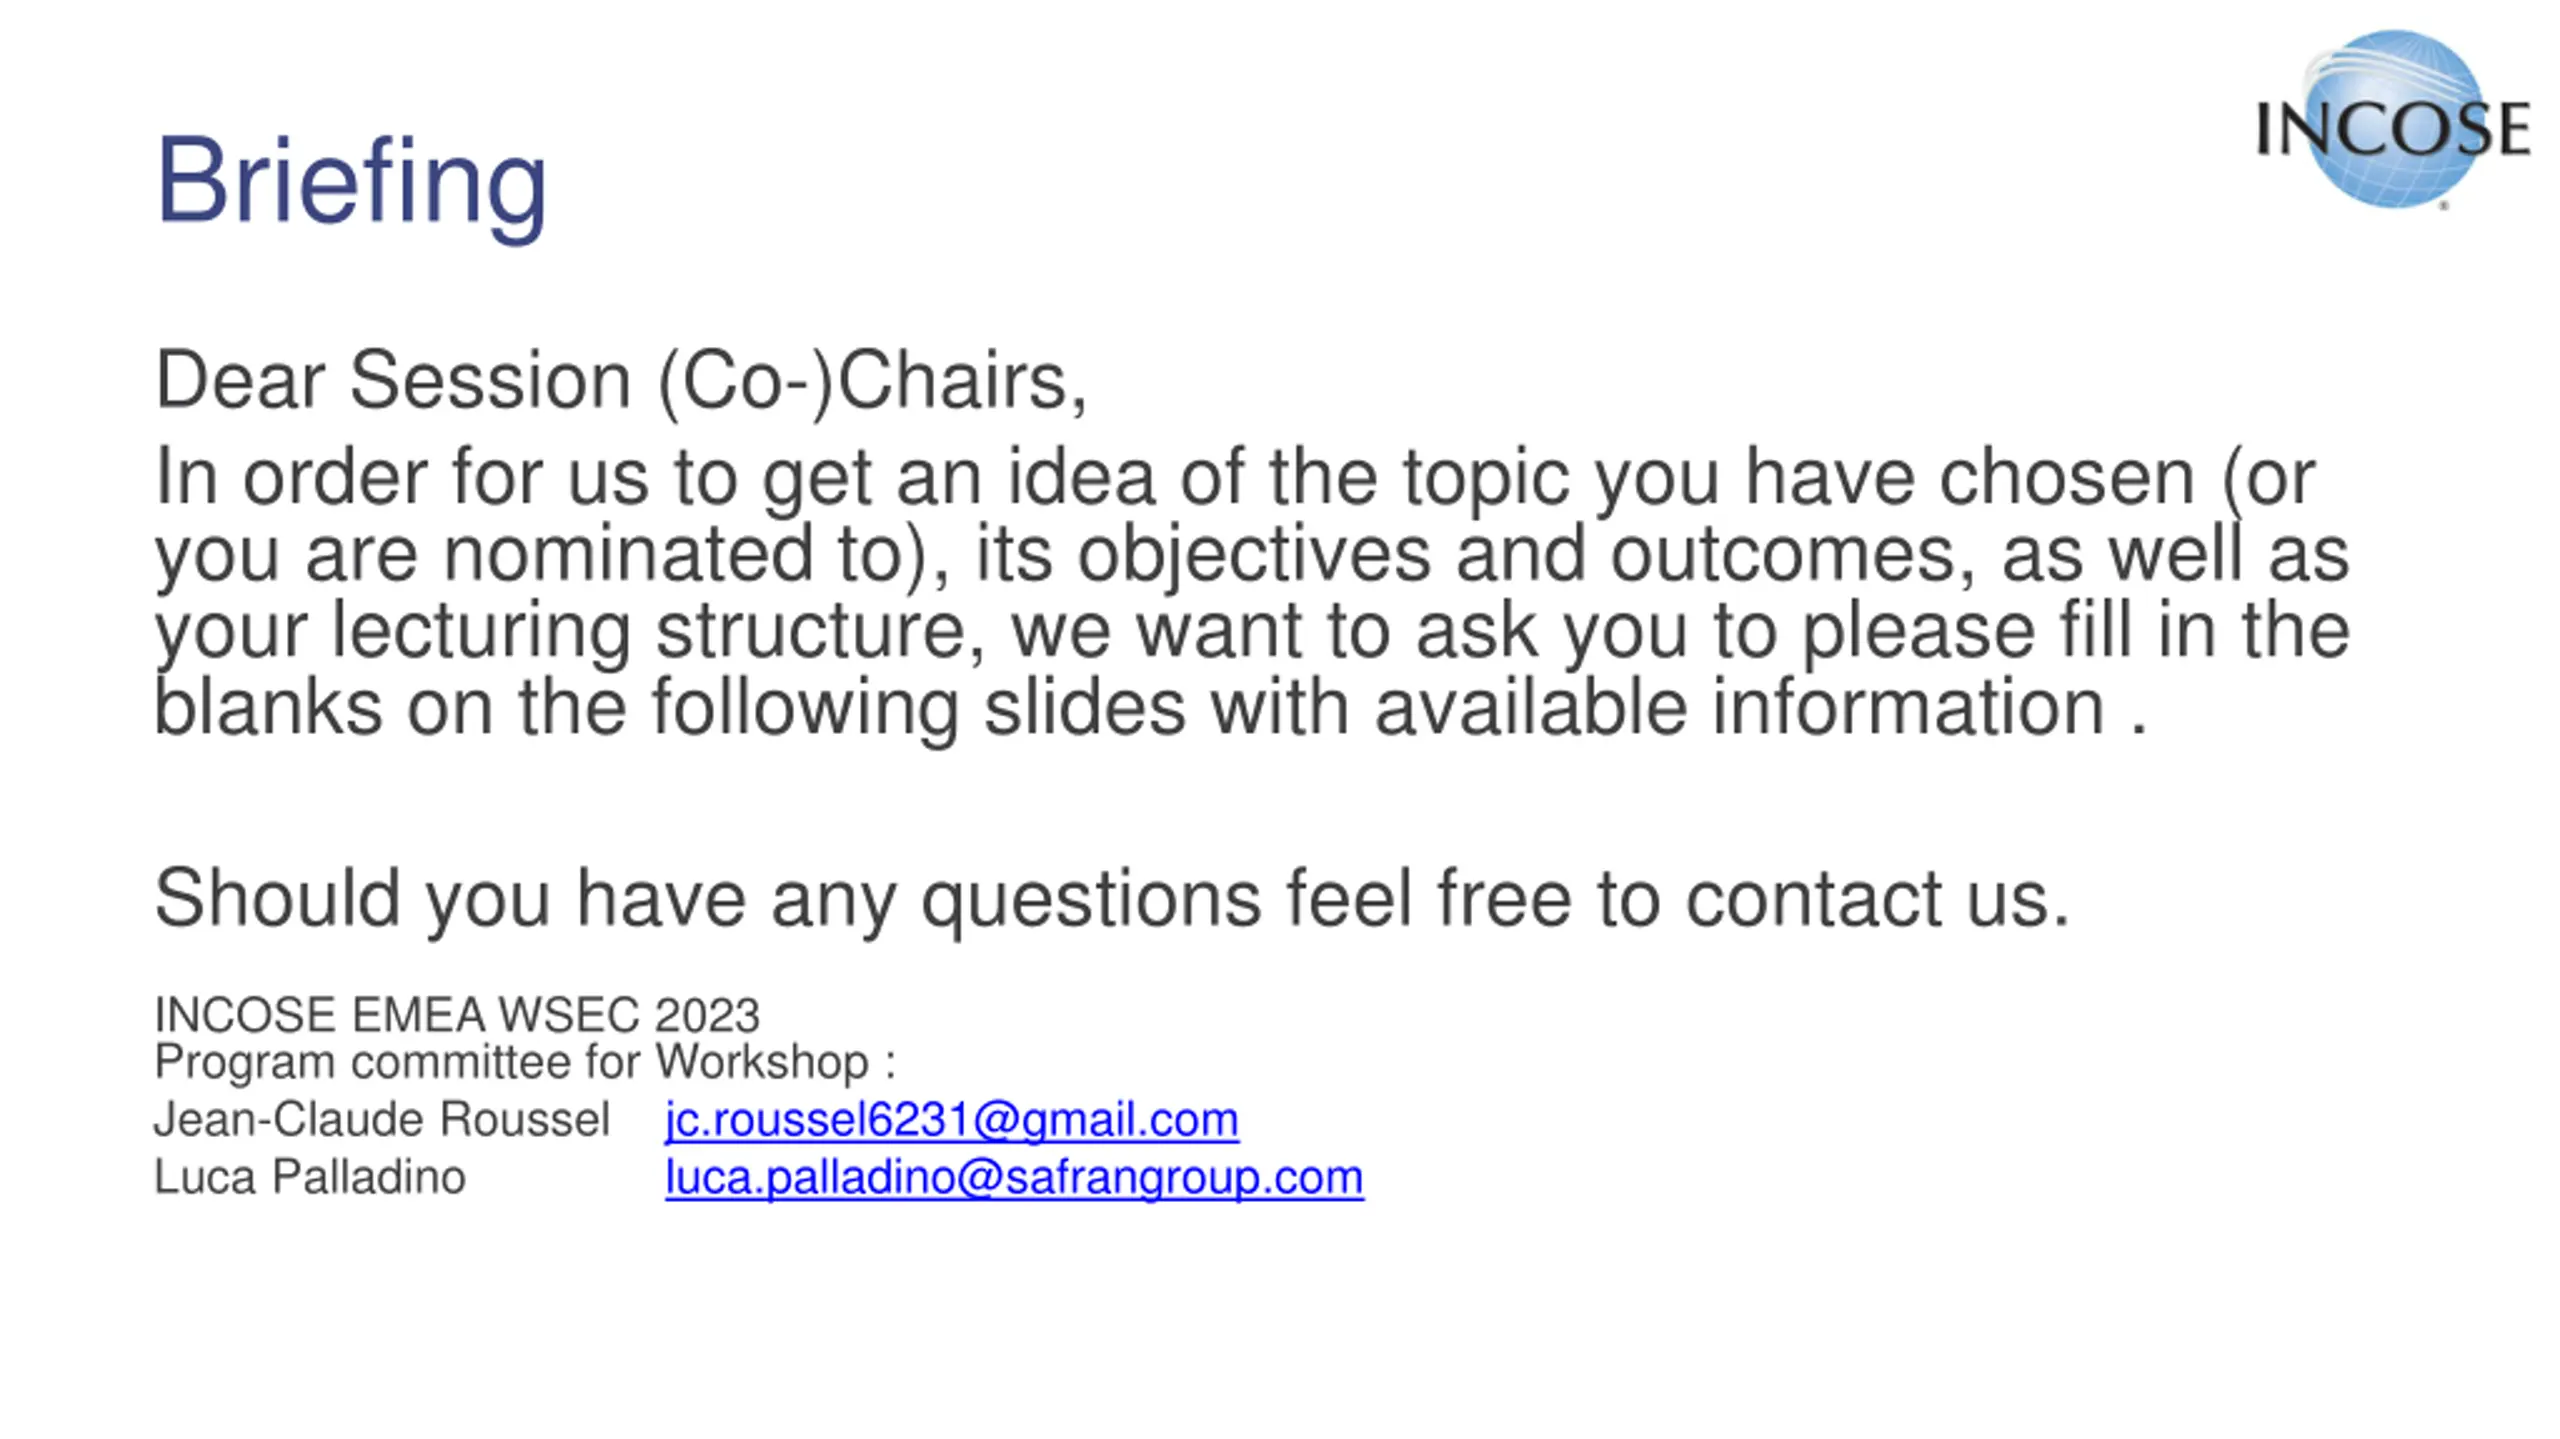Click the words "following slides"
Viewport: 2560px width, 1439px height.
(918, 707)
